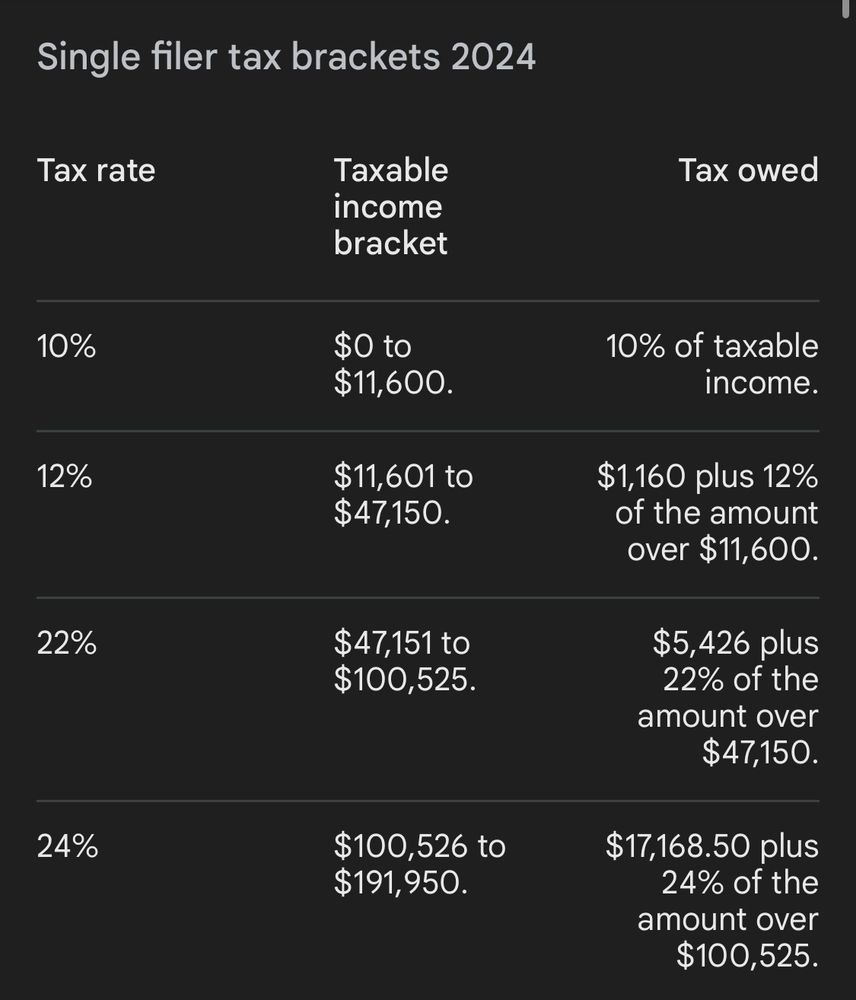Click the scrollbar thumb at top right

pos(847,10)
